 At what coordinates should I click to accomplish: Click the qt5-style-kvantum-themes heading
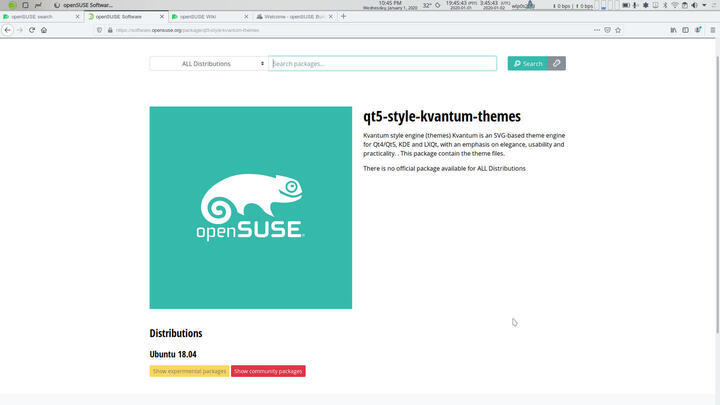pyautogui.click(x=442, y=117)
